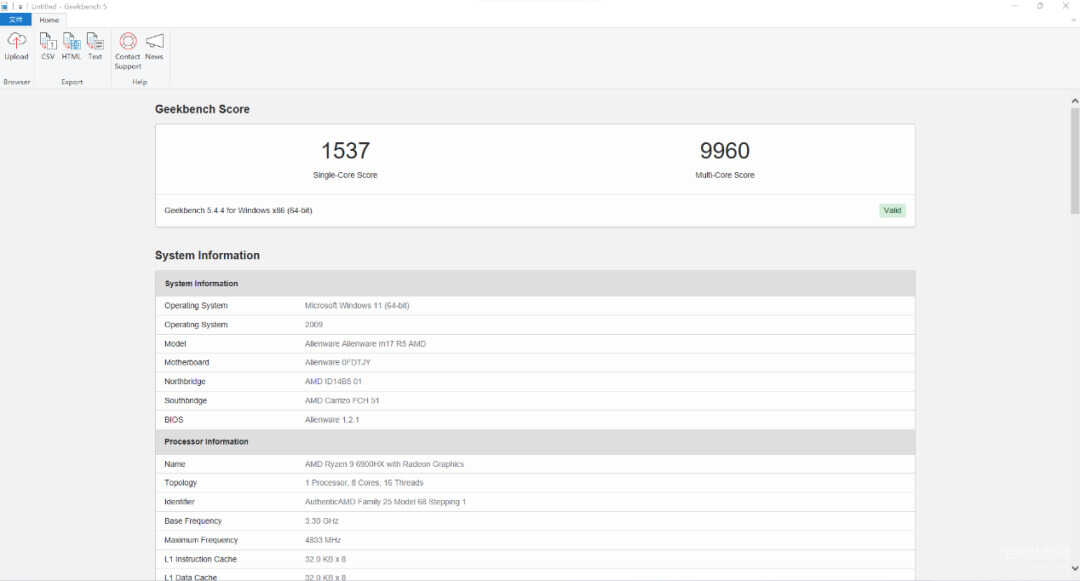Image resolution: width=1080 pixels, height=581 pixels.
Task: Select the 3.30 GHz value
Action: [x=322, y=521]
